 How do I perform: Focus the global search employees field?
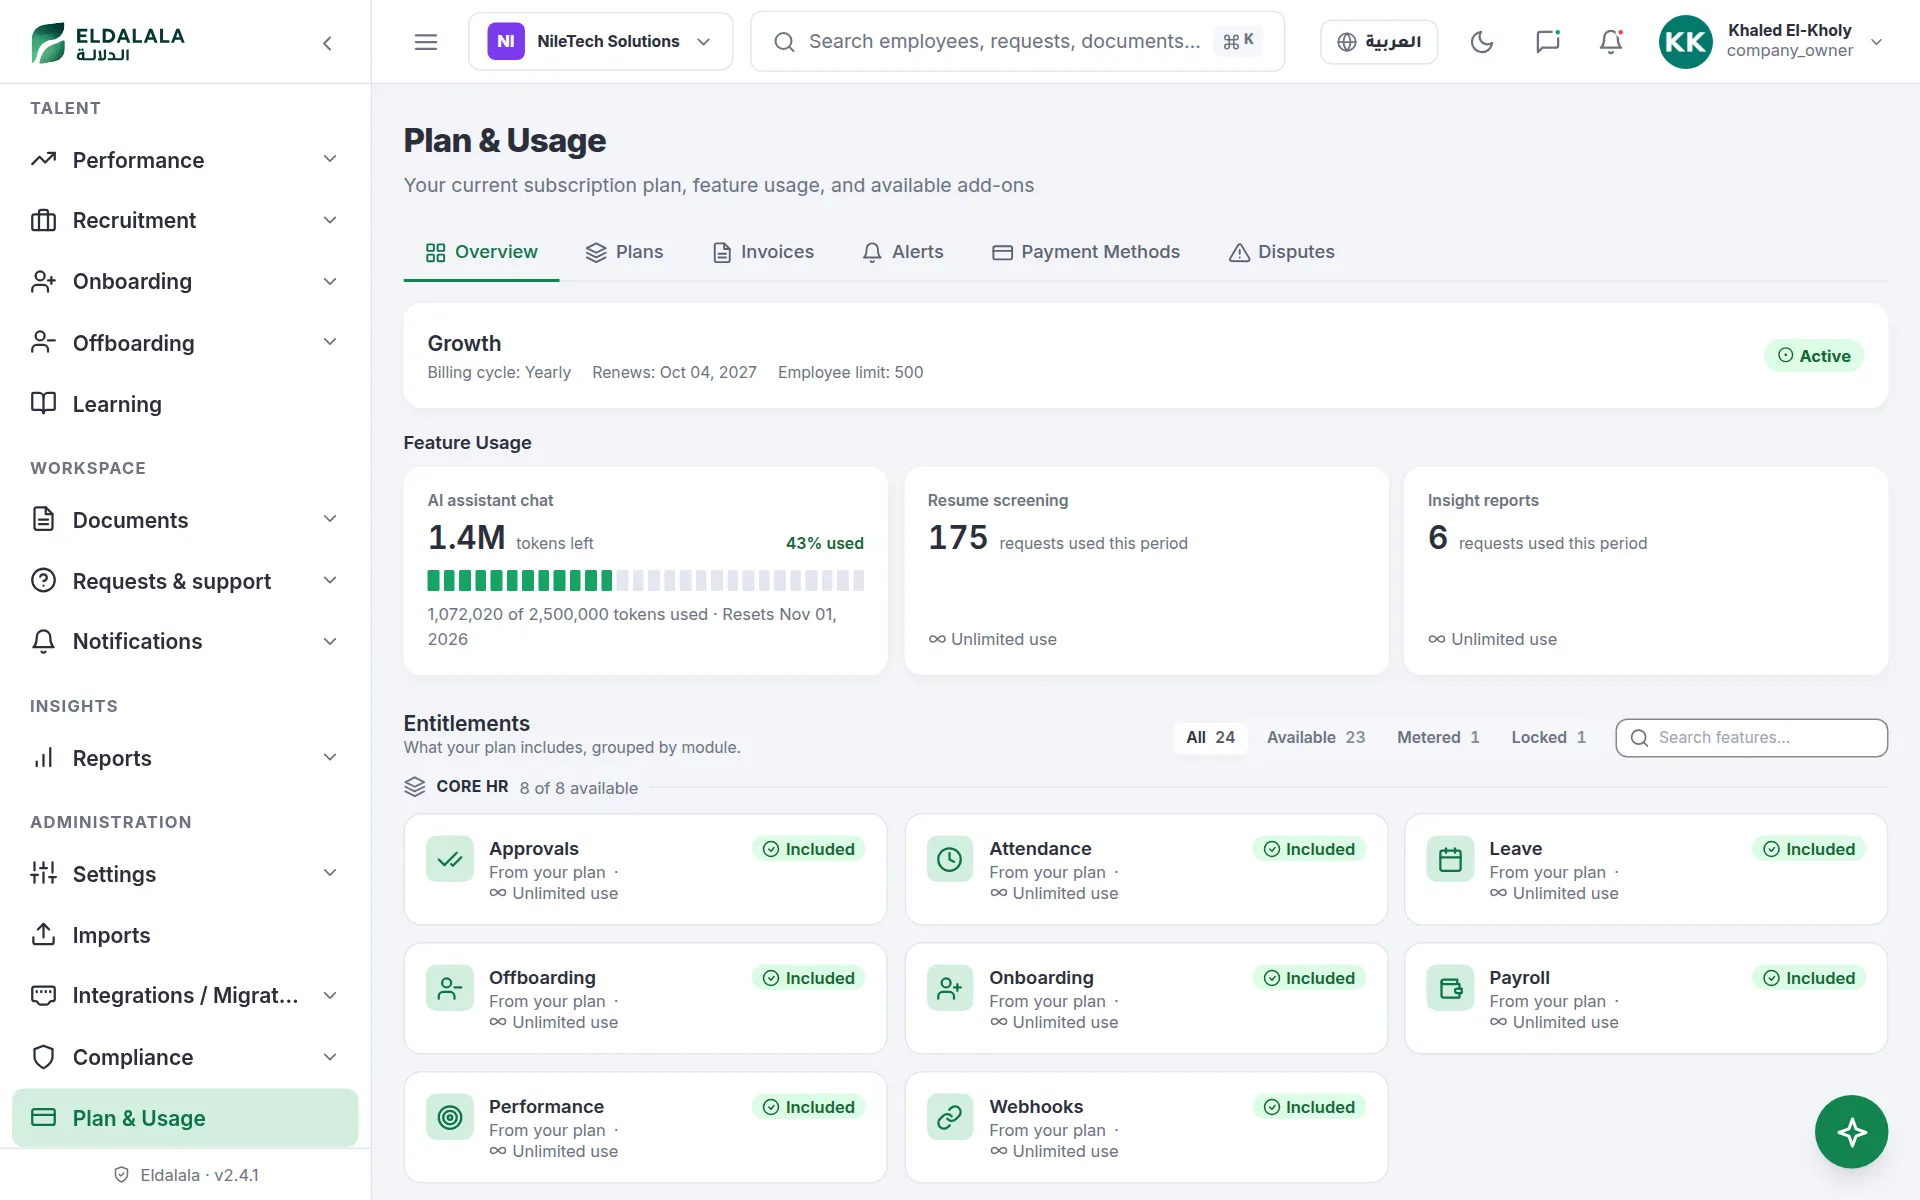pos(1017,42)
